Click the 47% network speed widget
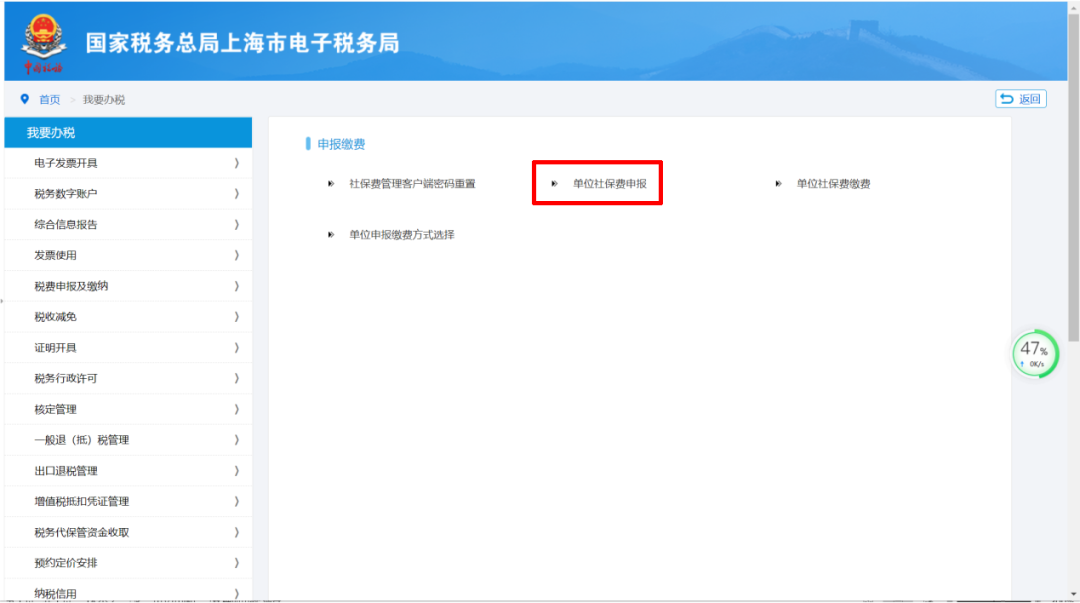This screenshot has width=1080, height=603. [x=1035, y=354]
